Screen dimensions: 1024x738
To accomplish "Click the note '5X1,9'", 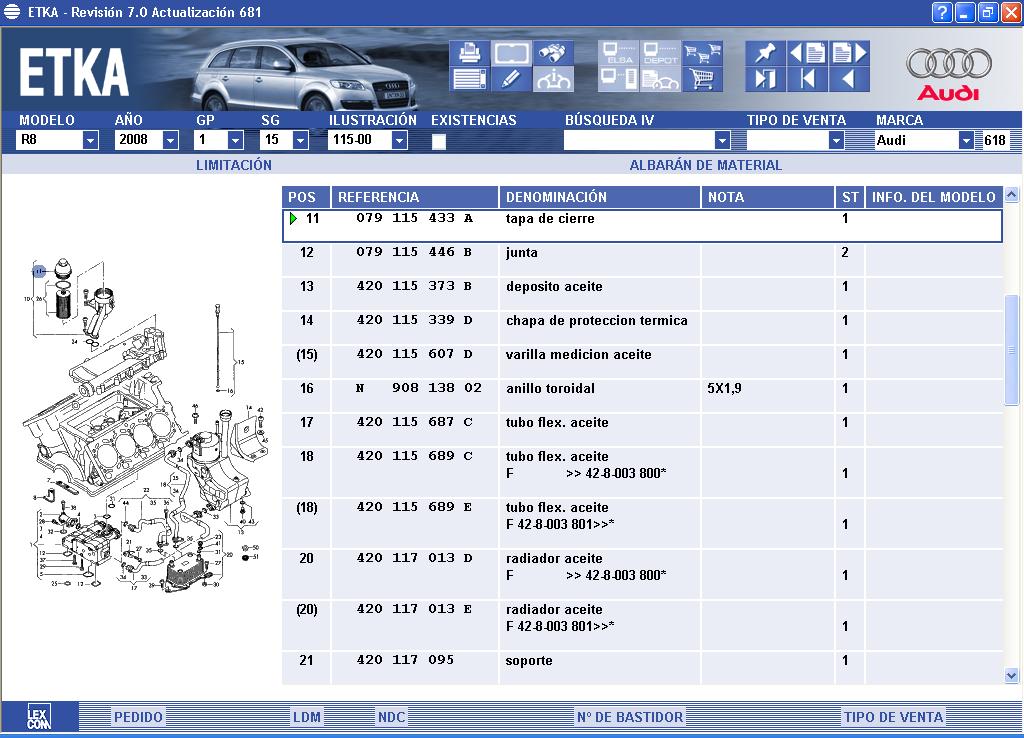I will click(x=724, y=389).
